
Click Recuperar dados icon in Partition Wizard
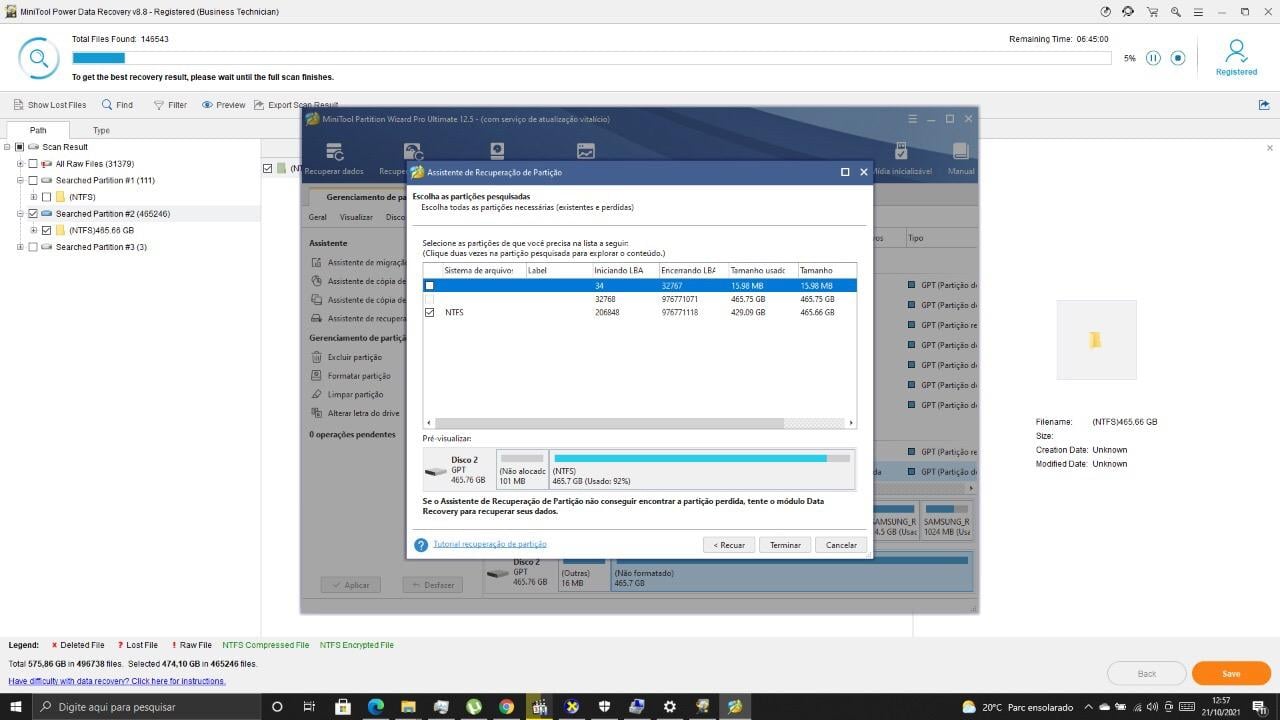click(x=335, y=158)
